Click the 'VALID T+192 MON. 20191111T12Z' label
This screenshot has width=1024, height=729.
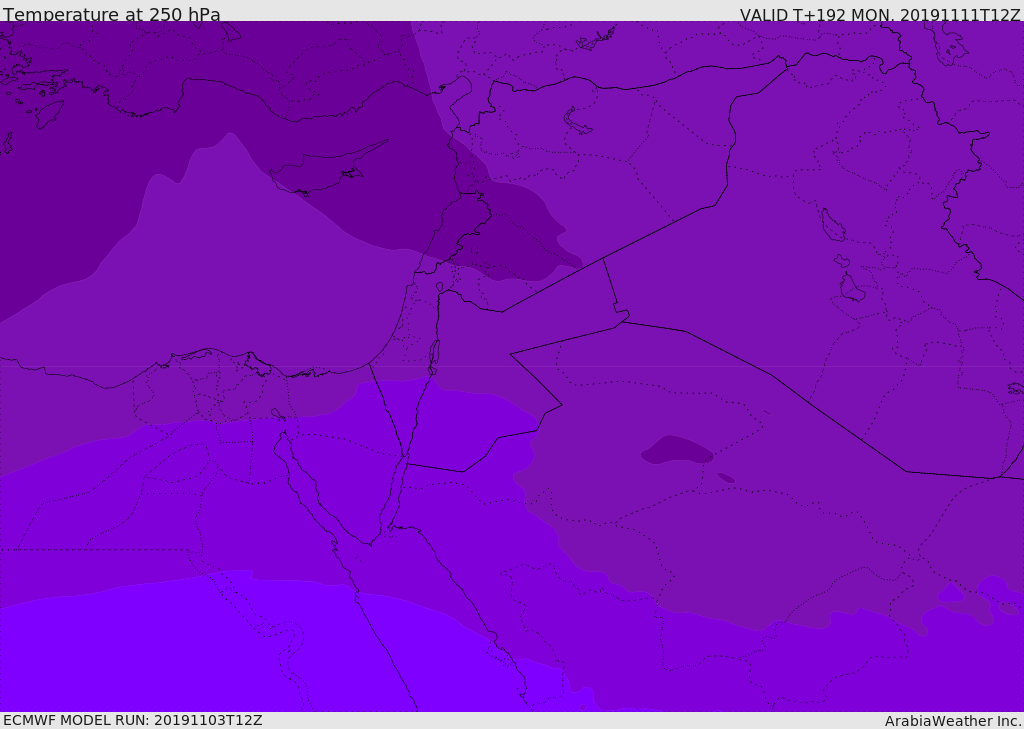[880, 14]
